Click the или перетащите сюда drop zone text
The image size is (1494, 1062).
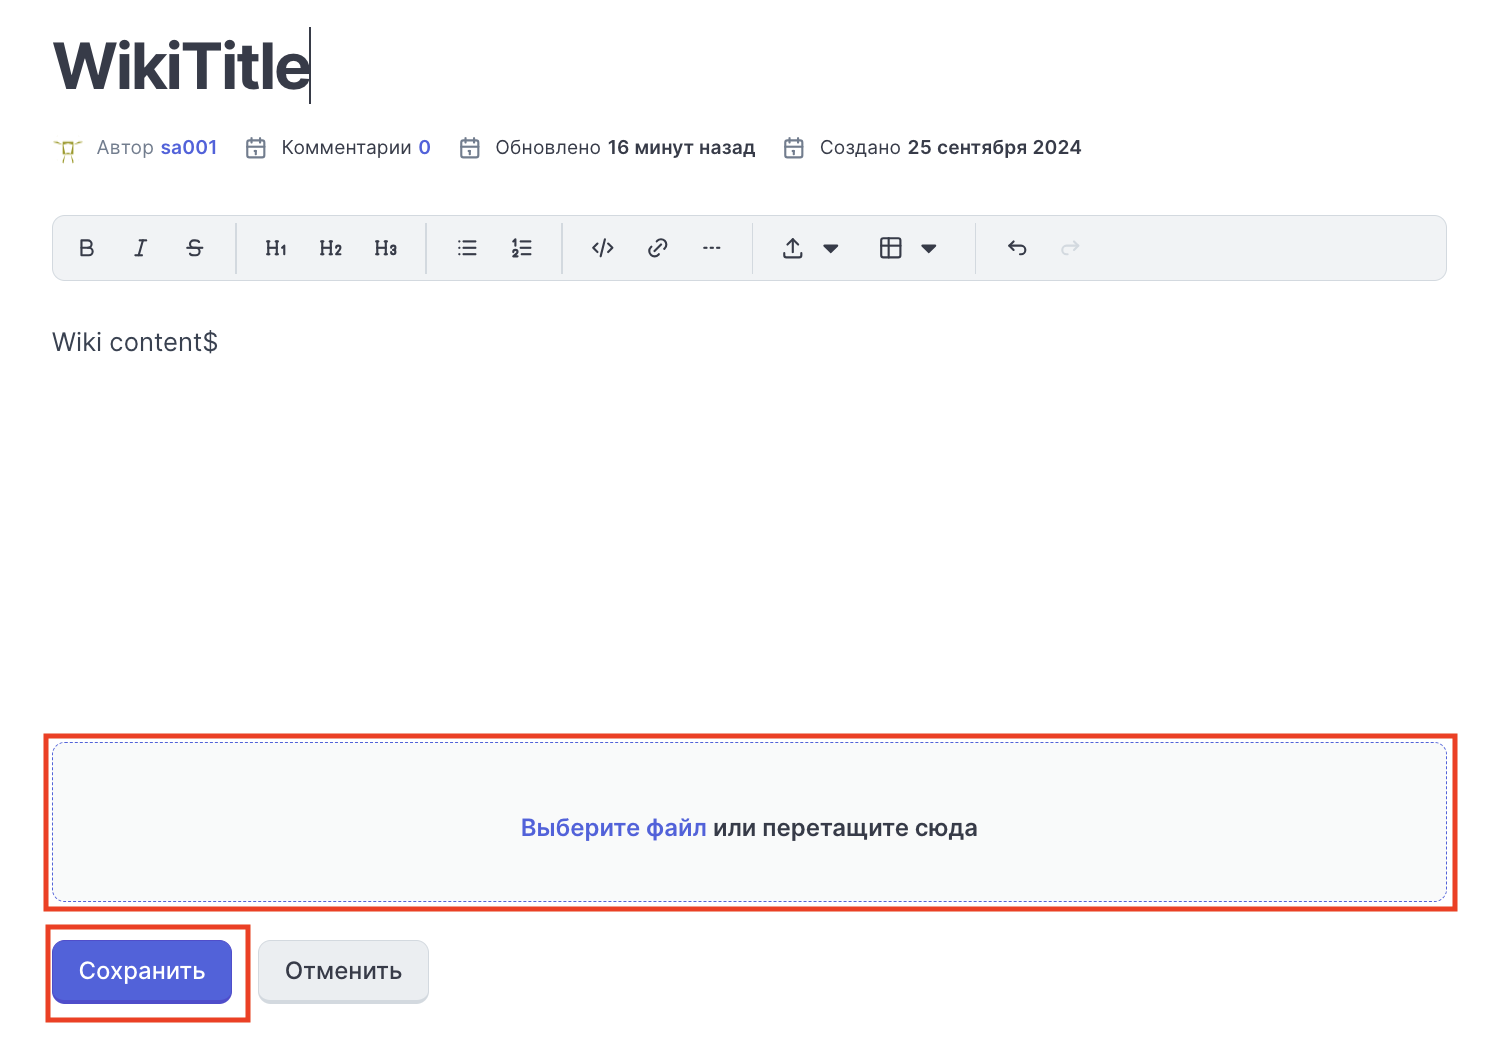tap(845, 828)
